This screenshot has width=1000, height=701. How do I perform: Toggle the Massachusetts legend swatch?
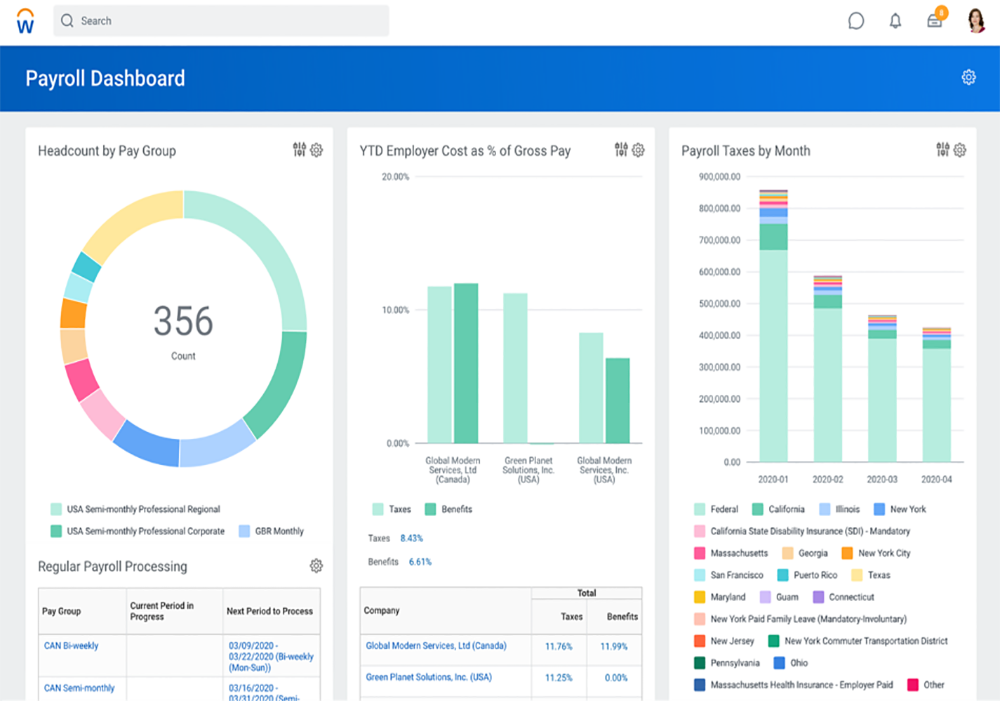tap(700, 553)
